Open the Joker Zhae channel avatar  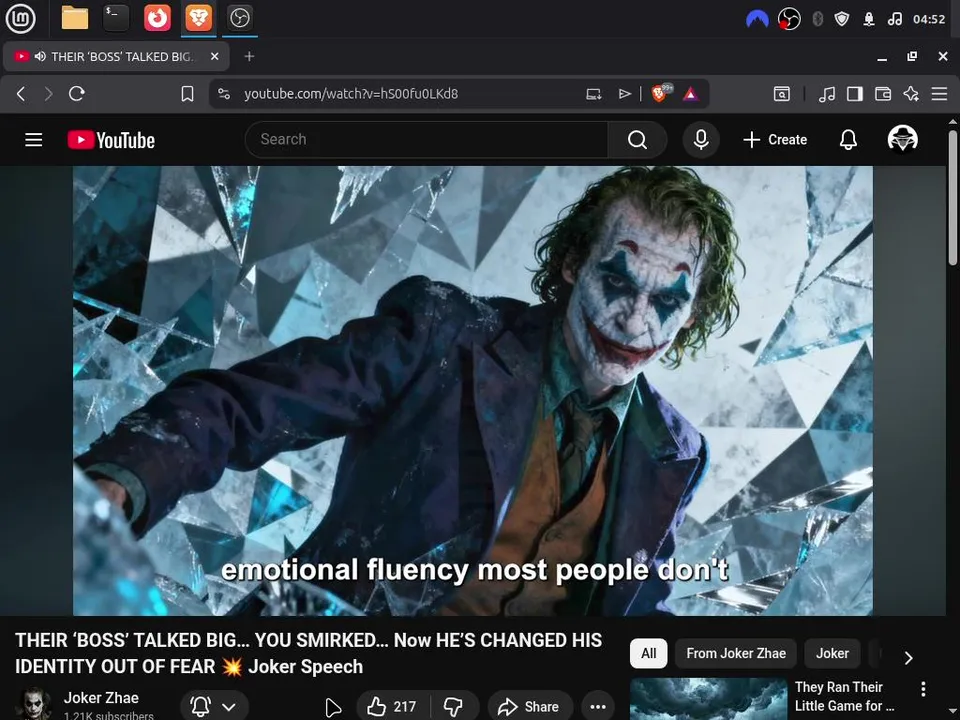point(33,704)
